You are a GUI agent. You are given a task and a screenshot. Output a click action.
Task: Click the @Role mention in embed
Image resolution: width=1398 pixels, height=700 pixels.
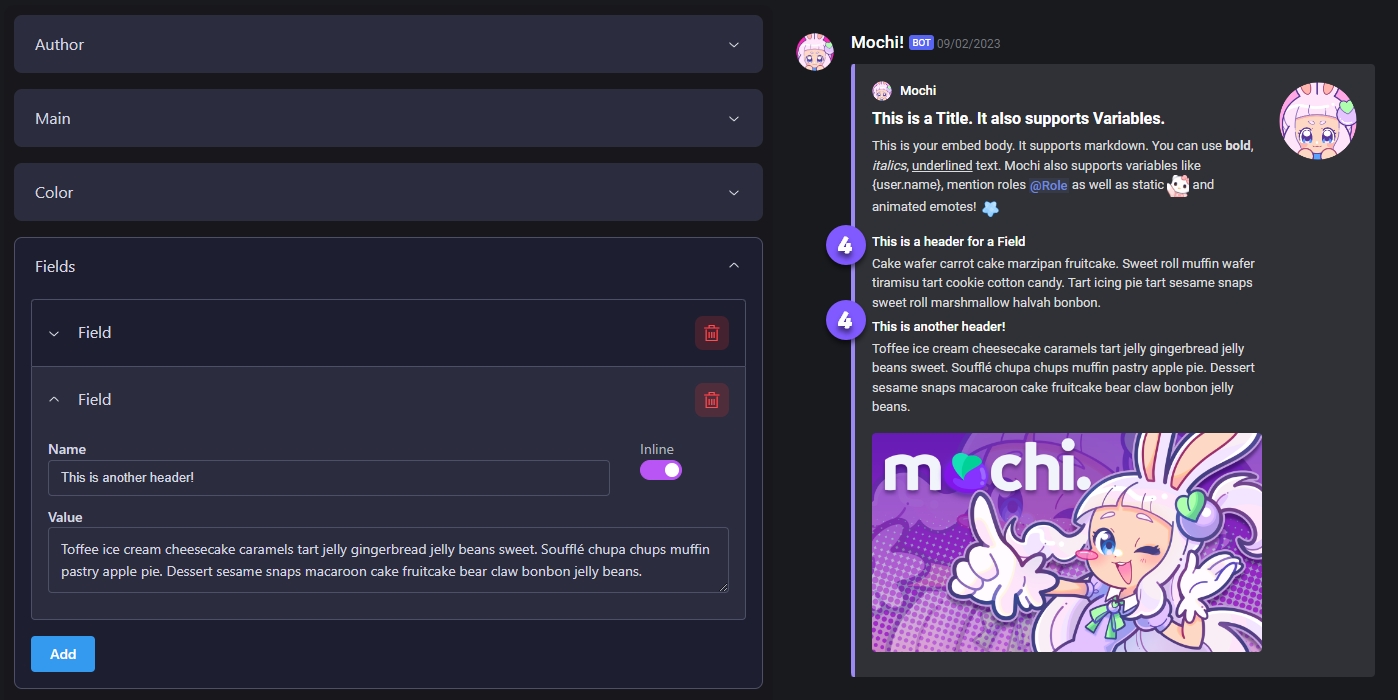[x=1049, y=185]
